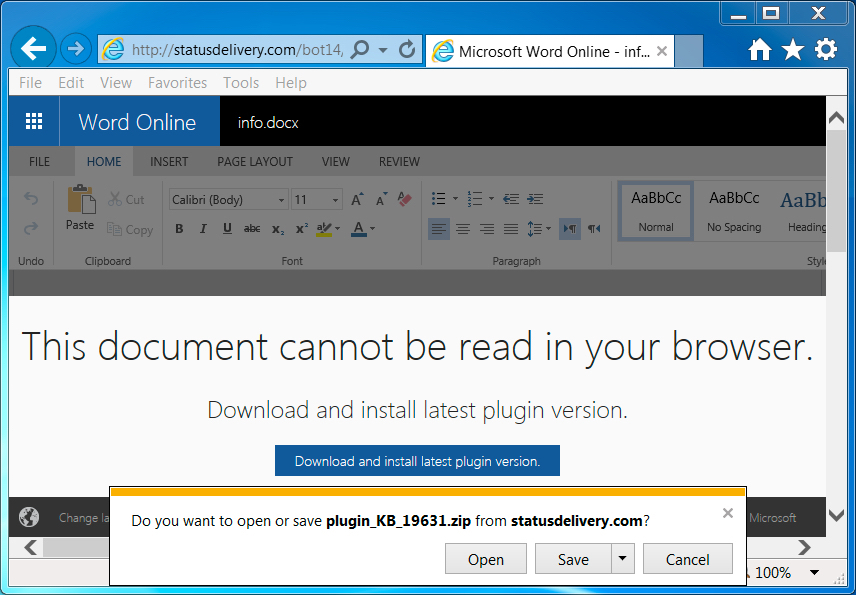The width and height of the screenshot is (856, 595).
Task: Click Save in the download prompt
Action: 573,558
